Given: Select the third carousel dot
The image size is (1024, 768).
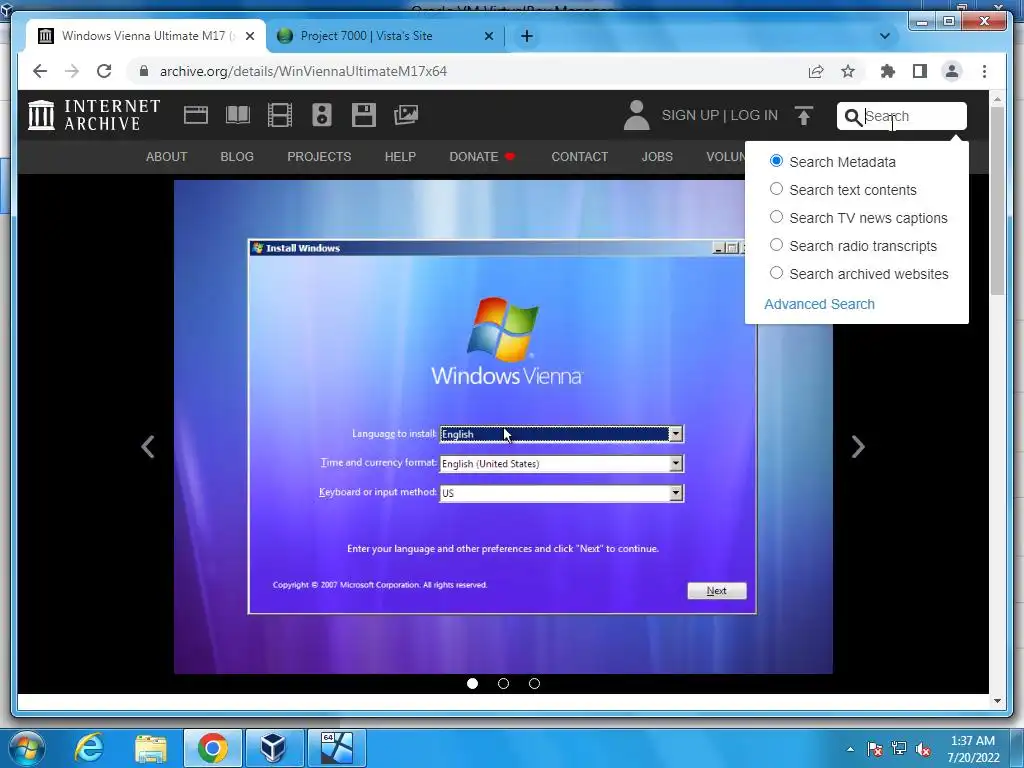Looking at the screenshot, I should 534,683.
